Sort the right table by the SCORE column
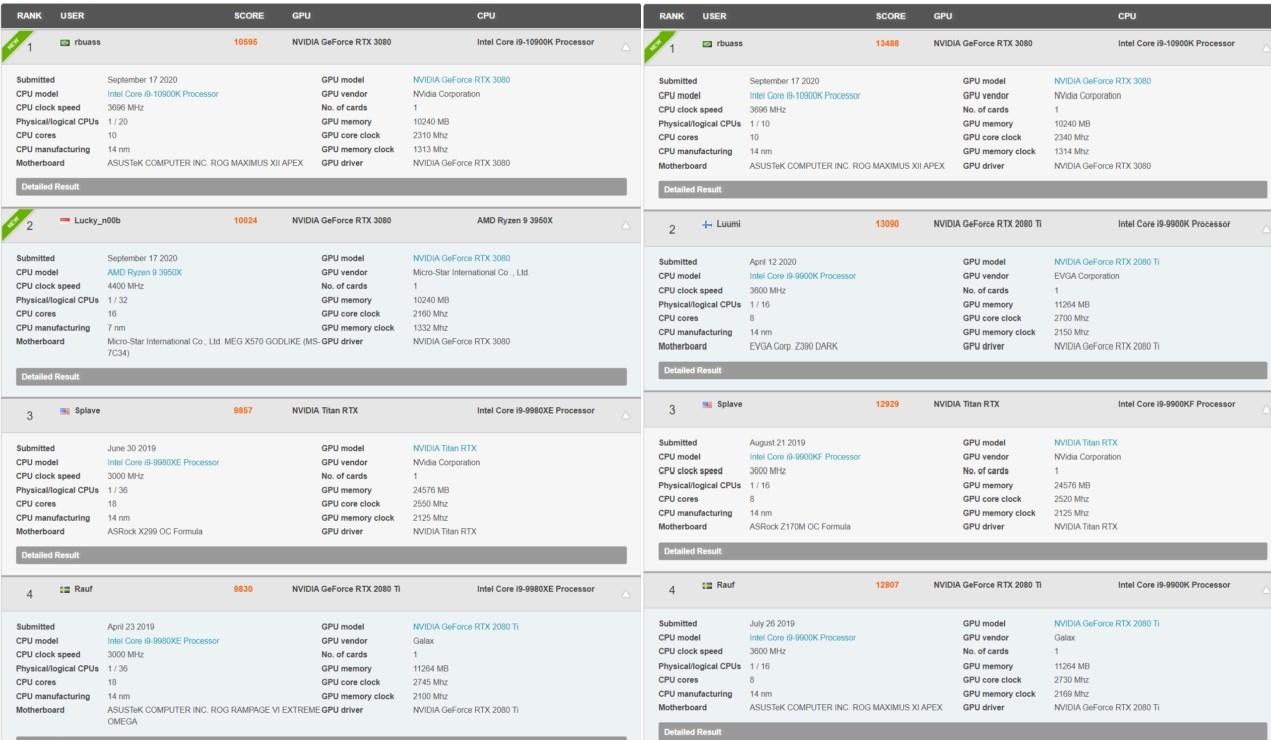The height and width of the screenshot is (740, 1271). pyautogui.click(x=890, y=16)
